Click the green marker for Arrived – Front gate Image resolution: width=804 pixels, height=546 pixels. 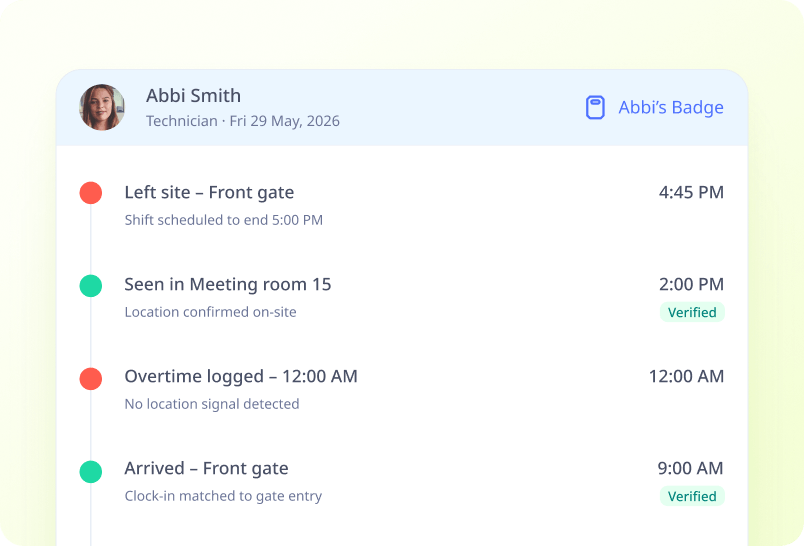pyautogui.click(x=91, y=471)
